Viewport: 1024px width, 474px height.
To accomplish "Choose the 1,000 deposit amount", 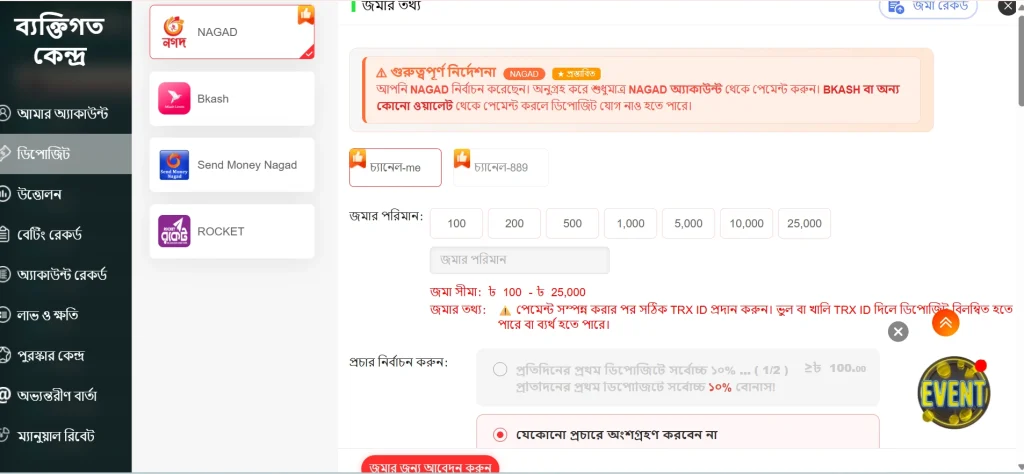I will (630, 223).
